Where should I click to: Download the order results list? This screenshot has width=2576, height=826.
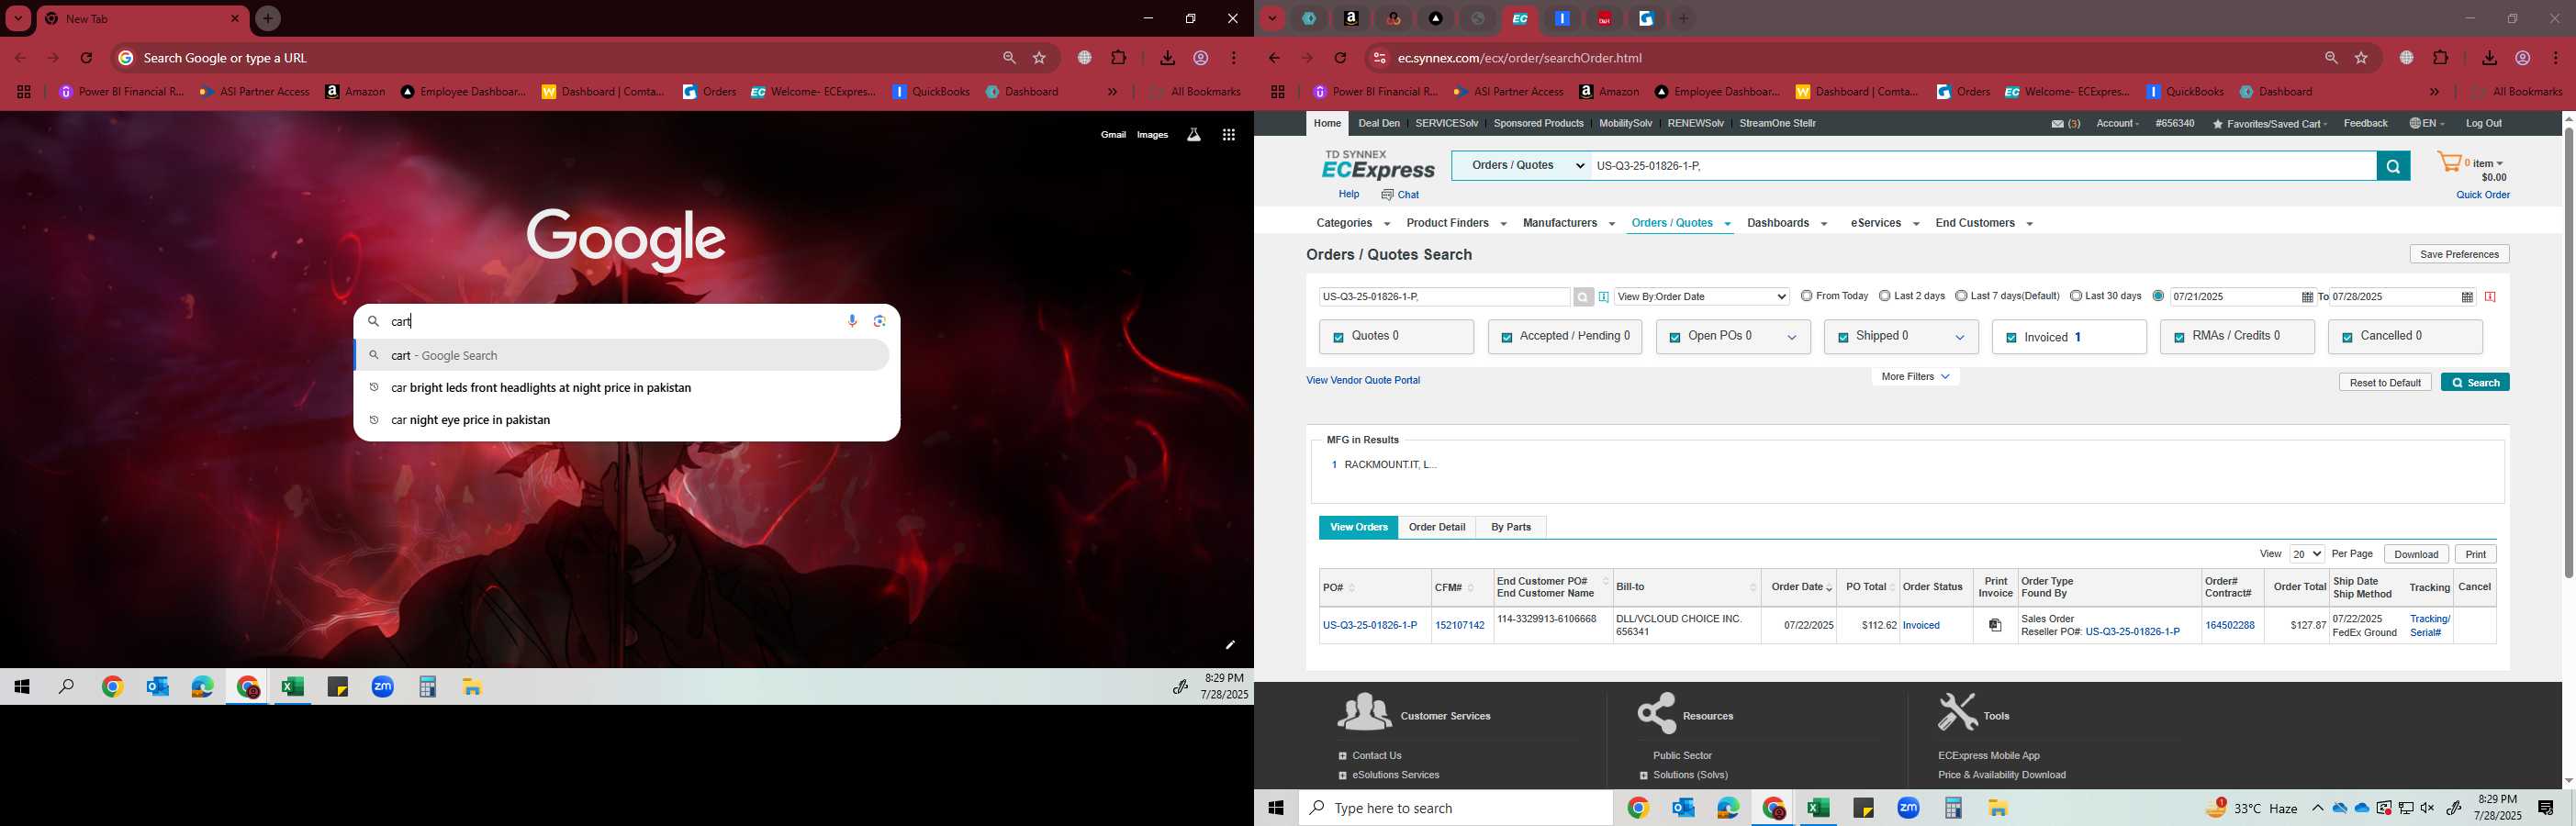coord(2415,554)
